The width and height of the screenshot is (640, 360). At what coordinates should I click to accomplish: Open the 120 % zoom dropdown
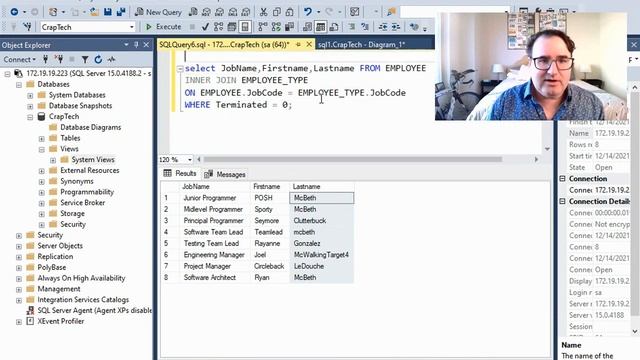pyautogui.click(x=190, y=160)
